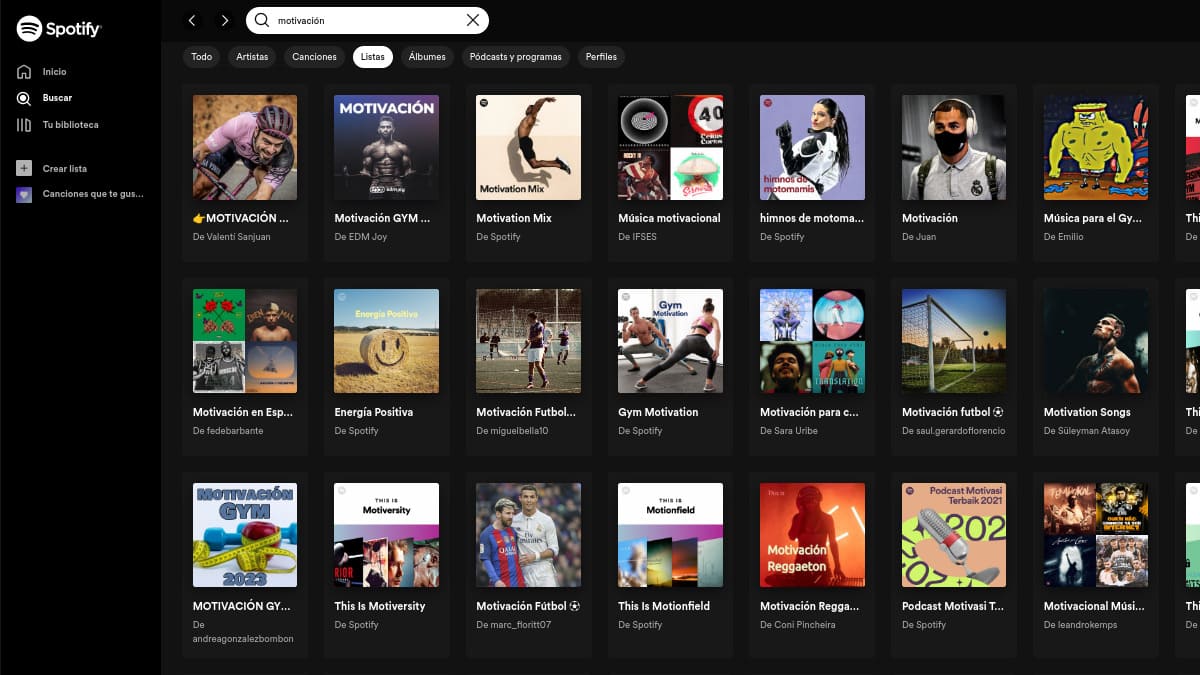Open Canciones que te gustan heart icon

click(23, 193)
